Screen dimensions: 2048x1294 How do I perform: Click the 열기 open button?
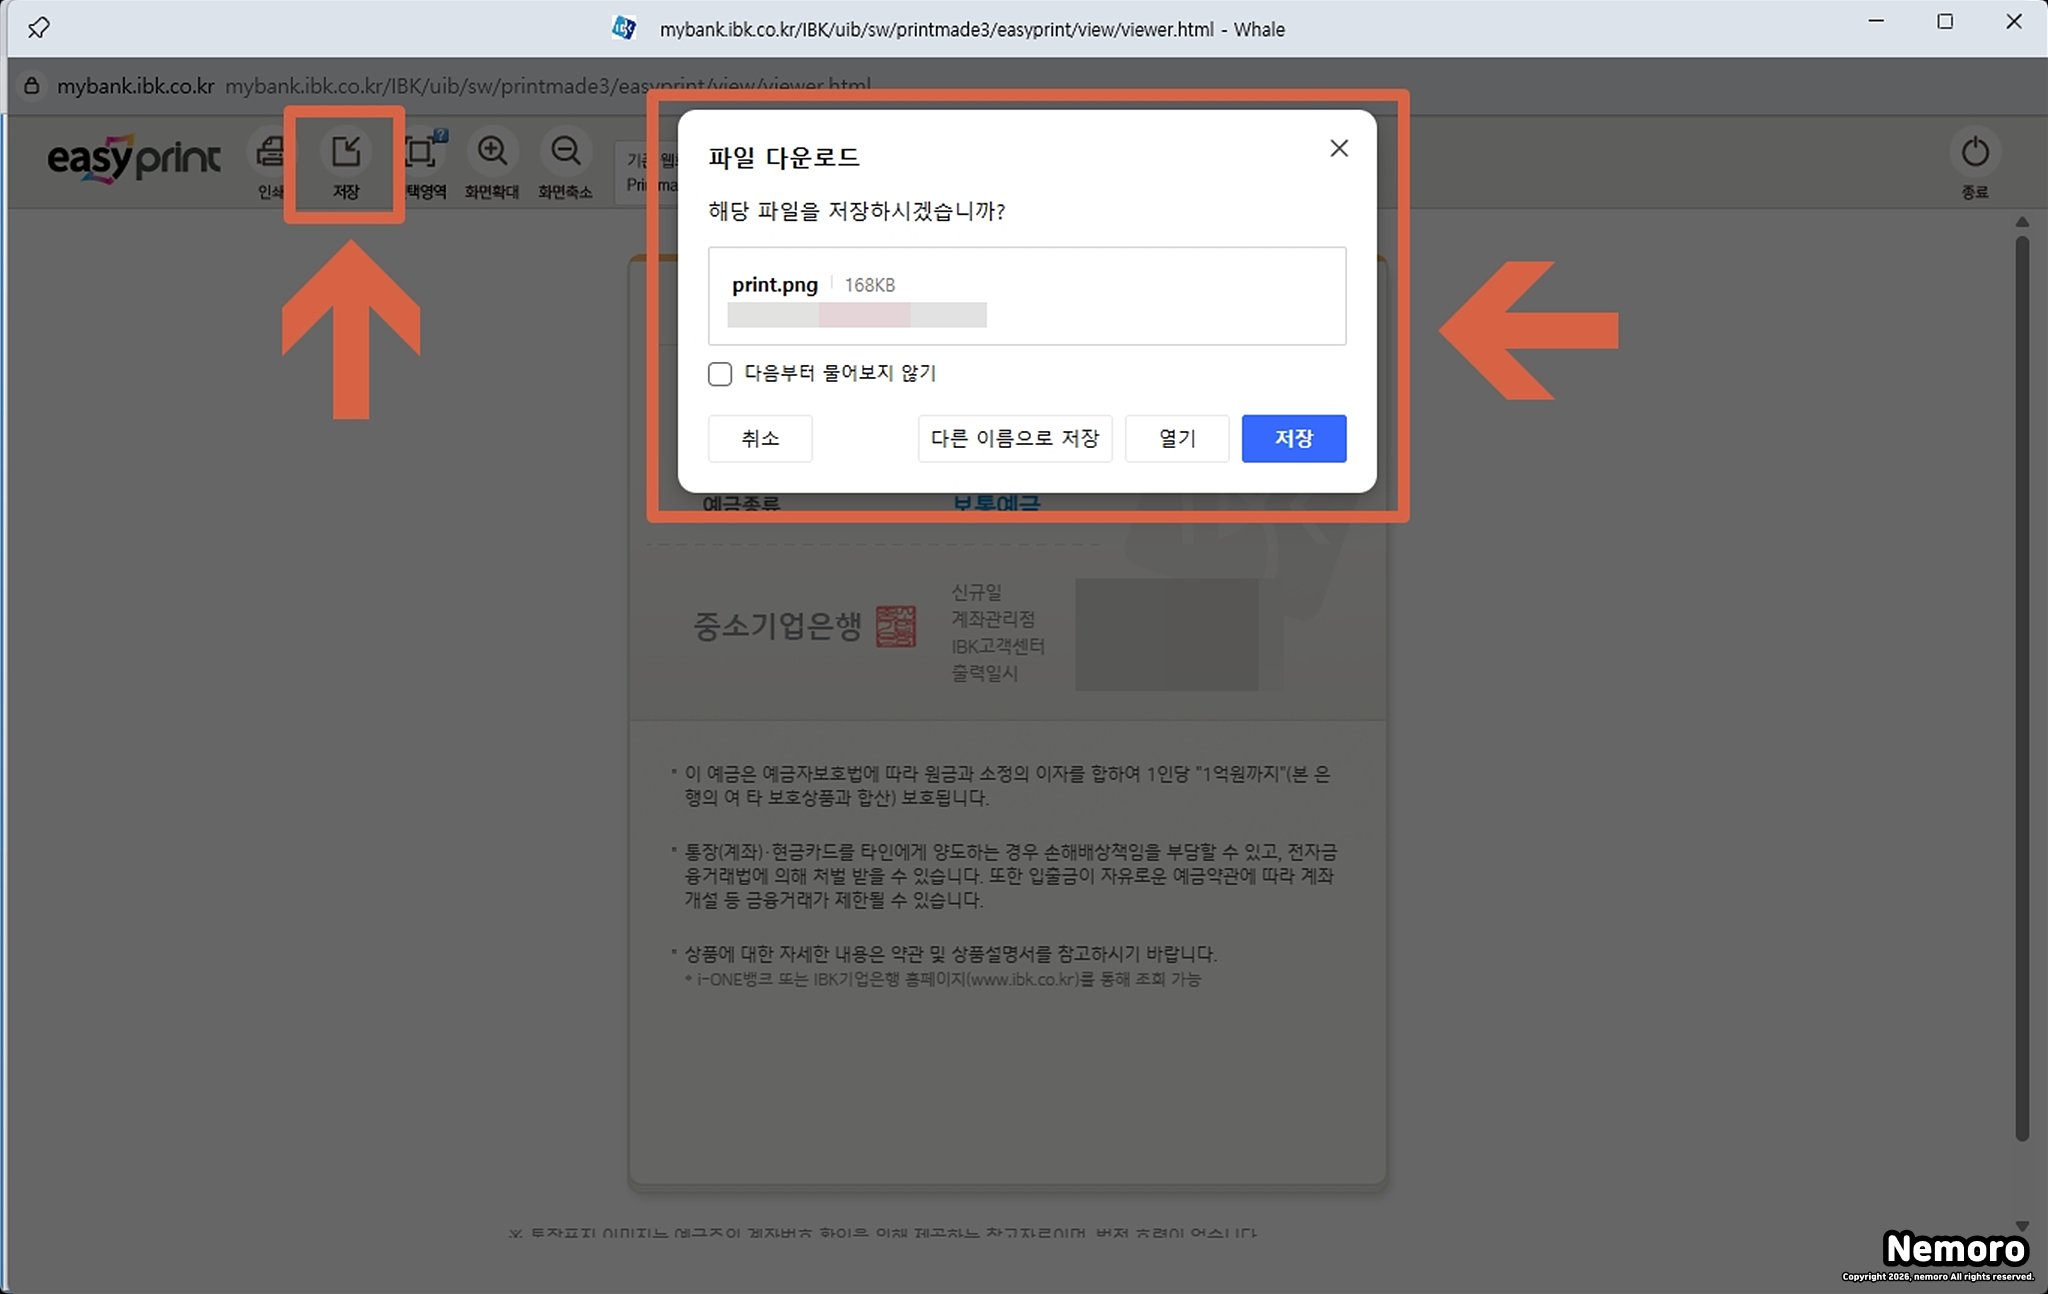(x=1177, y=438)
